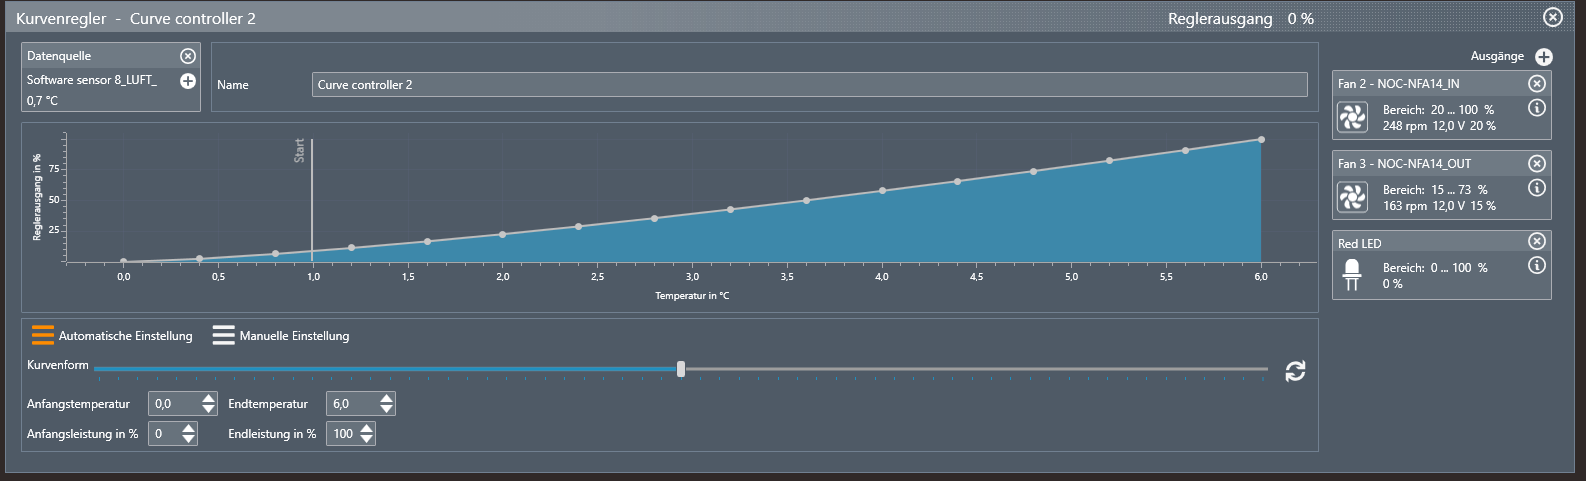
Task: Decrease Anfangsleistung with down arrow
Action: pos(188,439)
